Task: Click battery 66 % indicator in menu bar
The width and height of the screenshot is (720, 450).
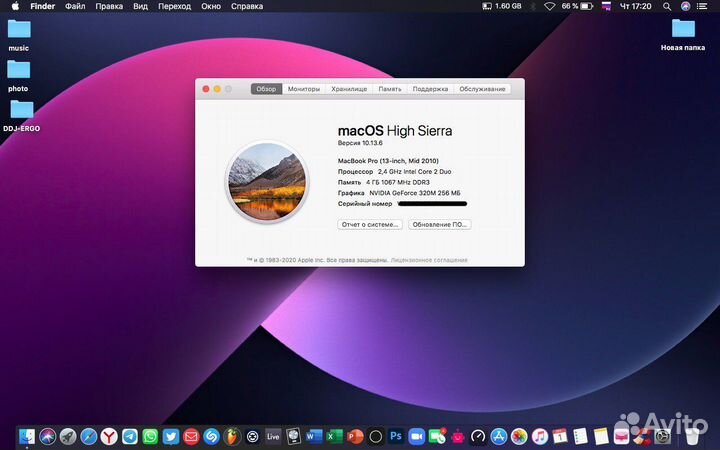Action: point(577,6)
